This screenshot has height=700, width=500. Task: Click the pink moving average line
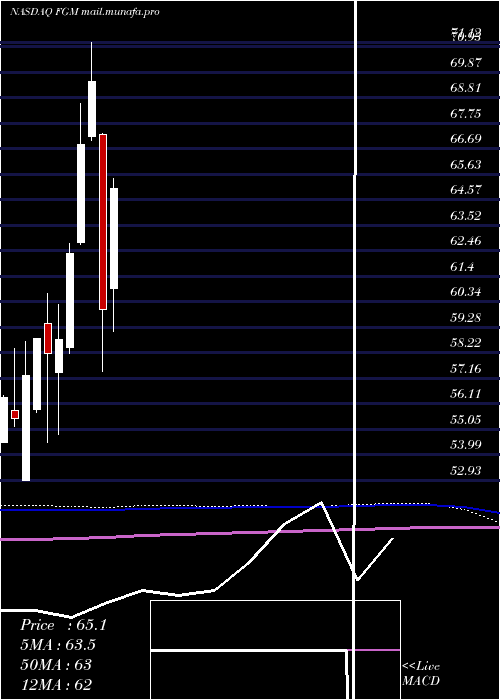click(x=250, y=533)
